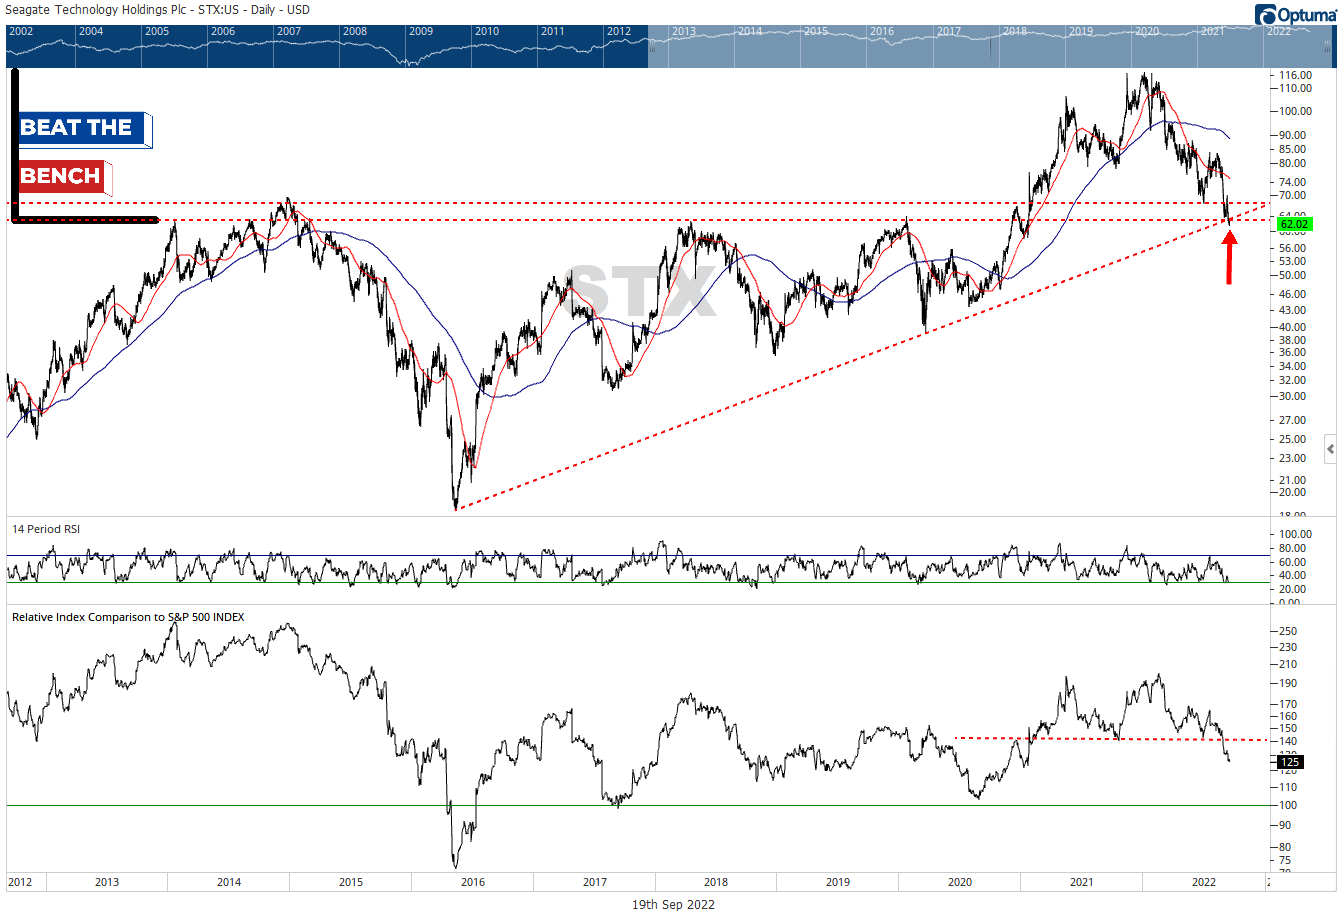Click the side panel collapse arrow at right edge

coord(1330,448)
